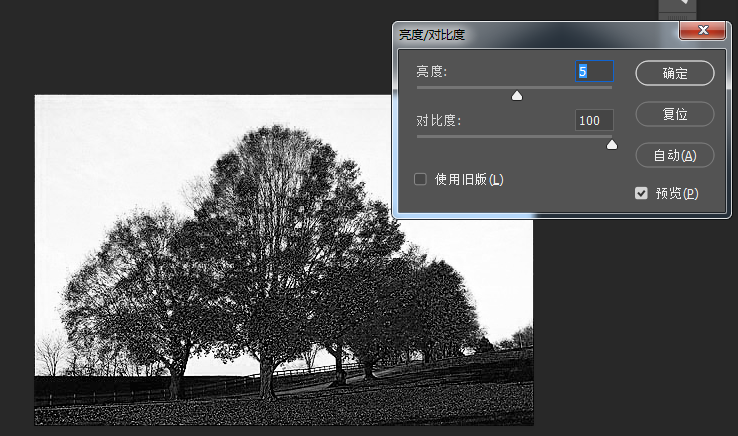
Task: Click the 自动(A) auto button
Action: pyautogui.click(x=675, y=155)
